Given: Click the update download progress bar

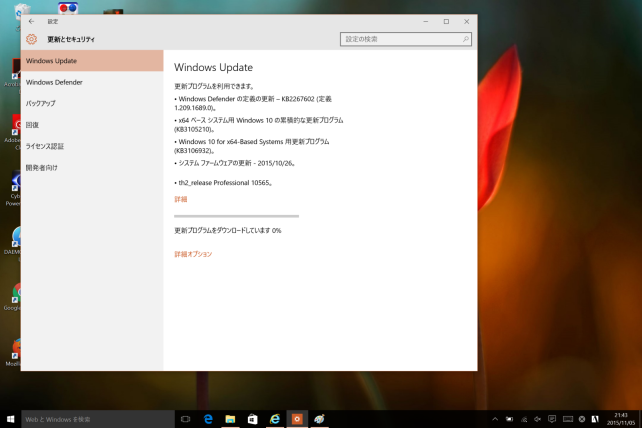Looking at the screenshot, I should (236, 216).
